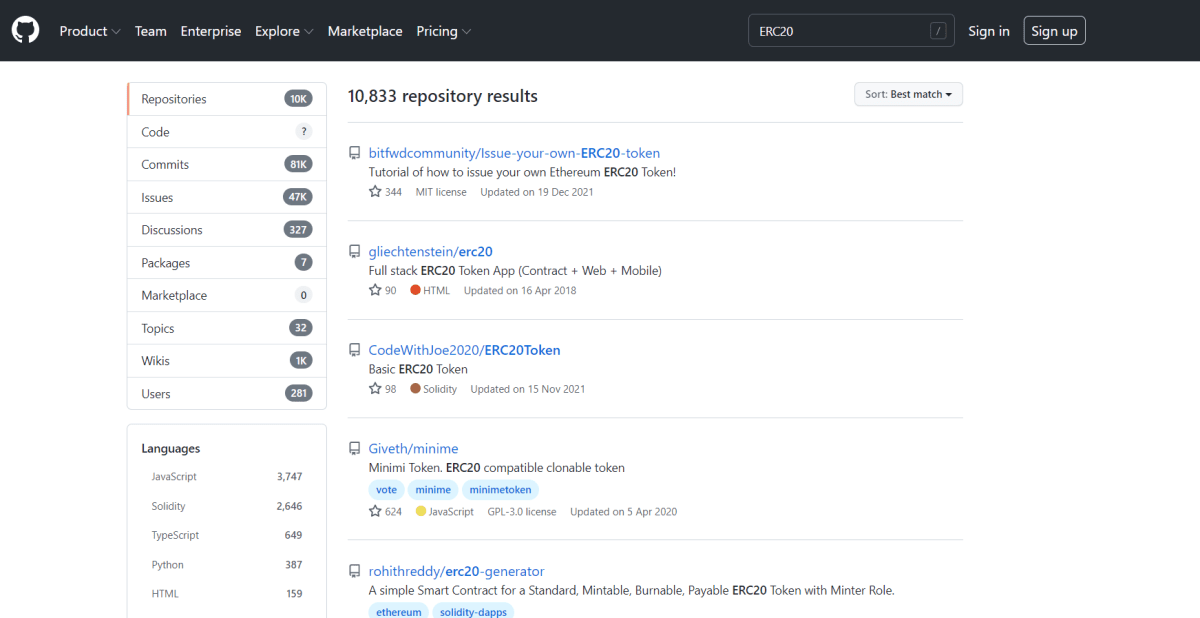Open repo icon beside Giveth/minime

tap(354, 449)
